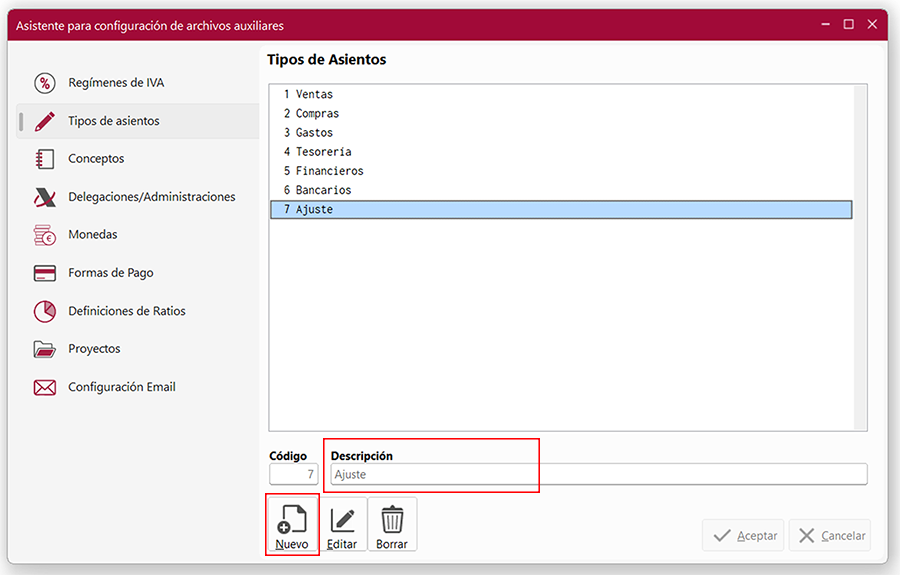Delete entry with Borrar button
900x575 pixels.
click(392, 525)
